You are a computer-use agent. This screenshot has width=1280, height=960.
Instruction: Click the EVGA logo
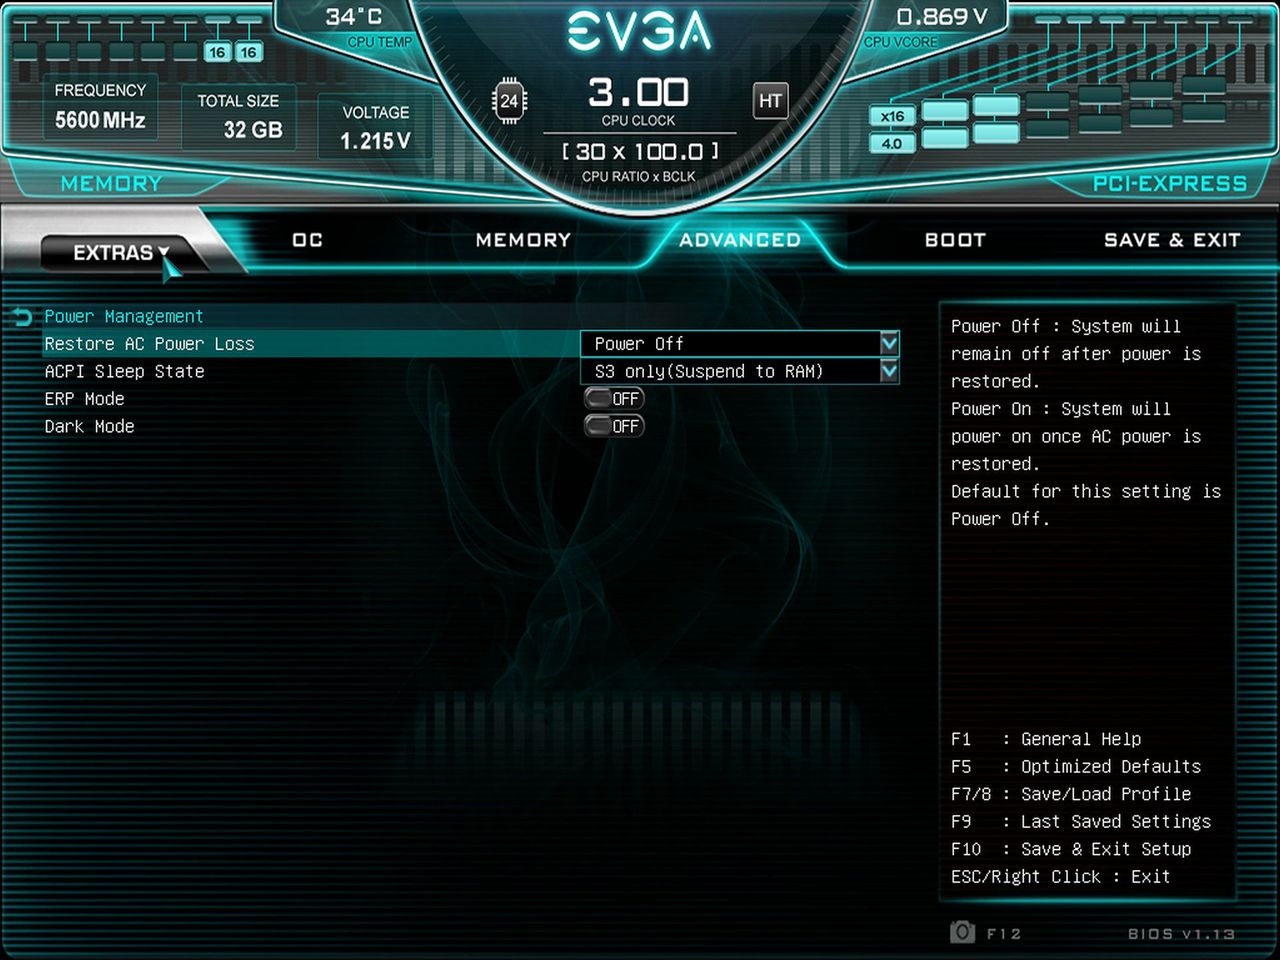tap(640, 32)
